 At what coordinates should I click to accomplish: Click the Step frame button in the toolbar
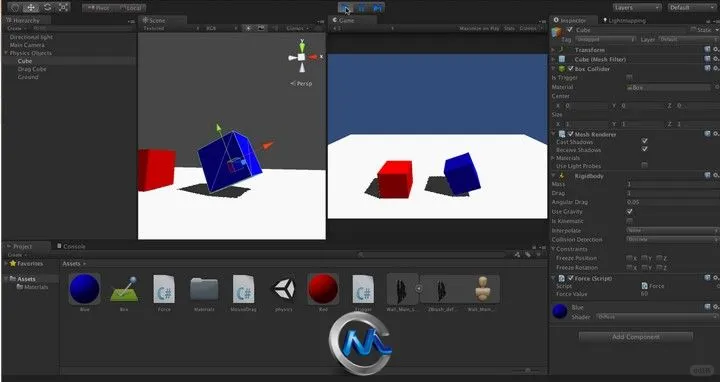pos(377,8)
